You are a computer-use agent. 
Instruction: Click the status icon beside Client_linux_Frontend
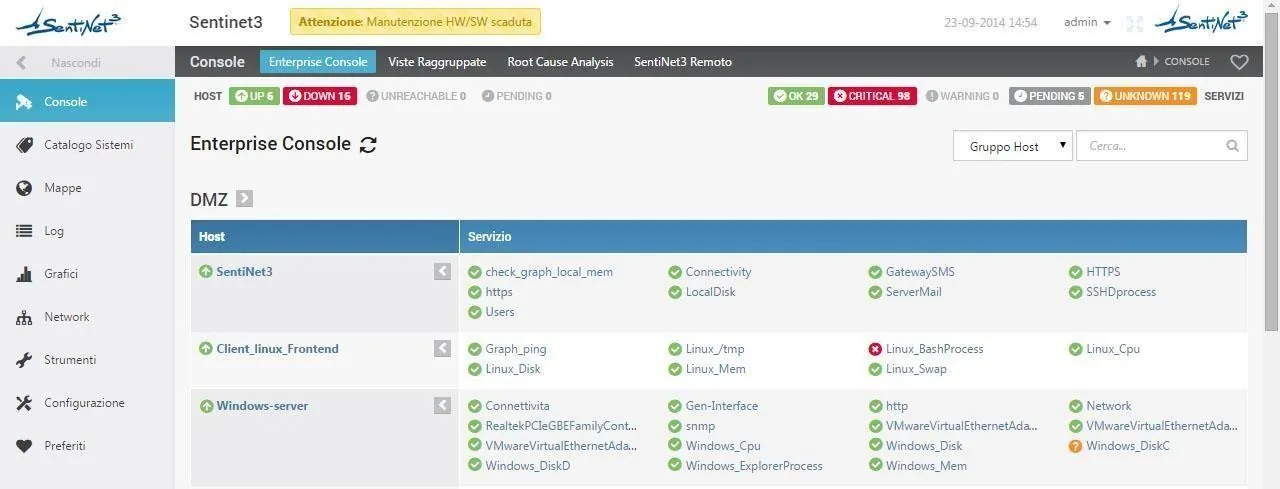click(x=206, y=349)
